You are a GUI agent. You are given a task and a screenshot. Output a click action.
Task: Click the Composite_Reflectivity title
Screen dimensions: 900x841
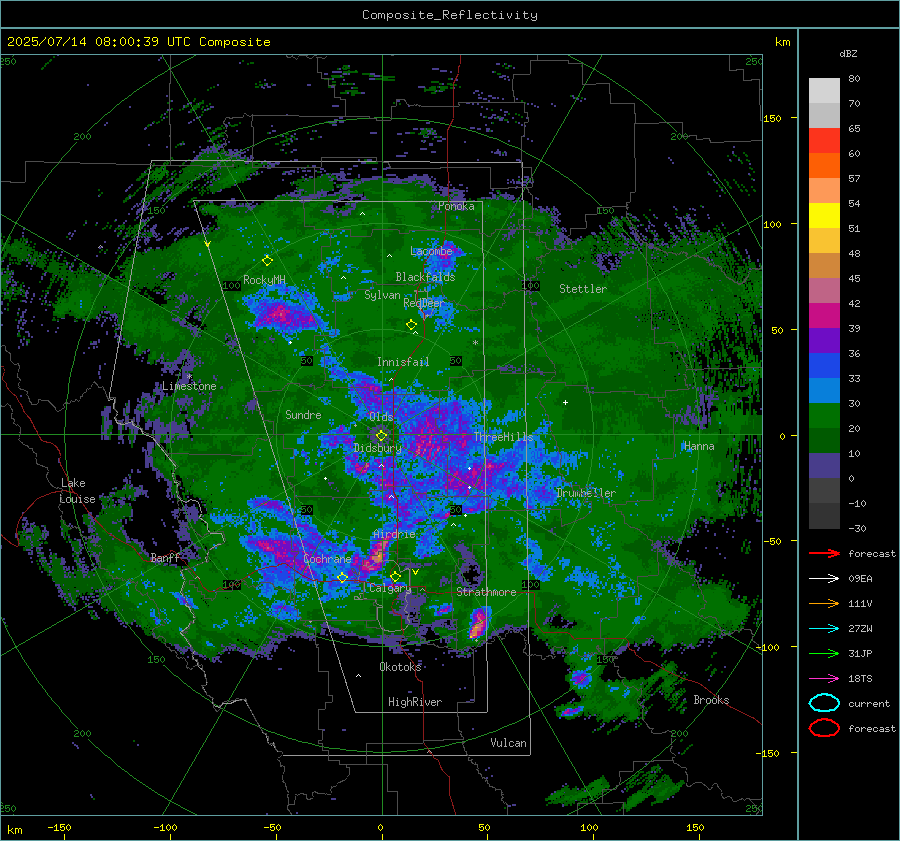[x=450, y=15]
